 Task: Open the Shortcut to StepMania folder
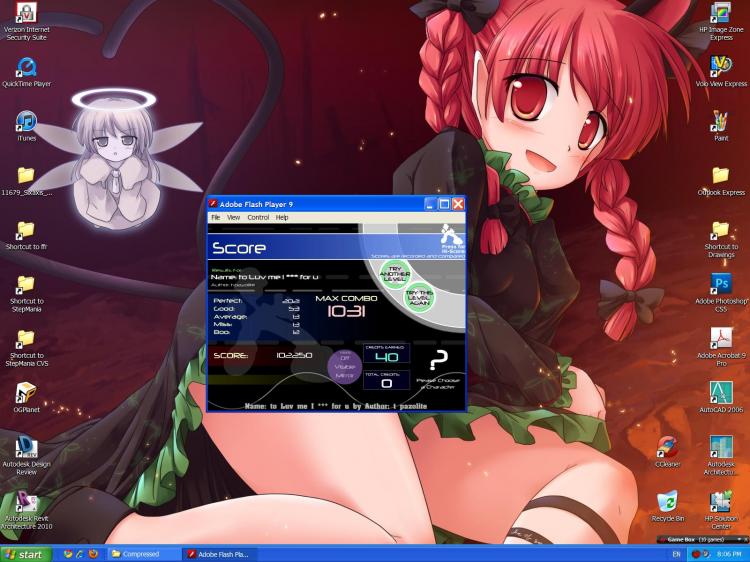tap(26, 294)
